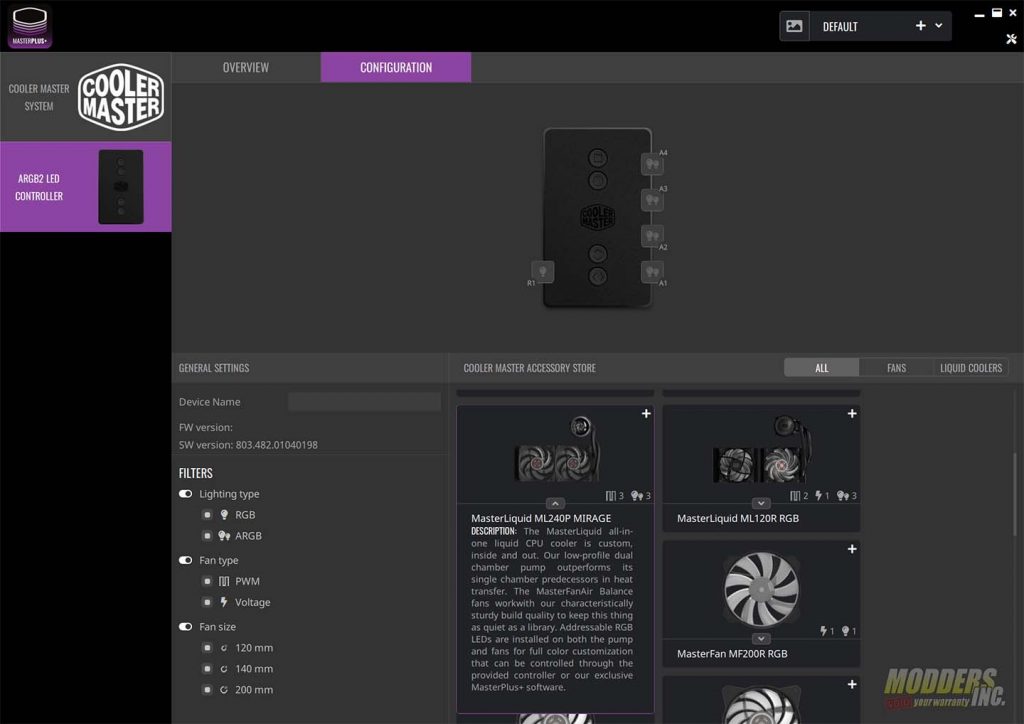
Task: Click the MasterLiquid ML120R RGB title
Action: coord(737,518)
